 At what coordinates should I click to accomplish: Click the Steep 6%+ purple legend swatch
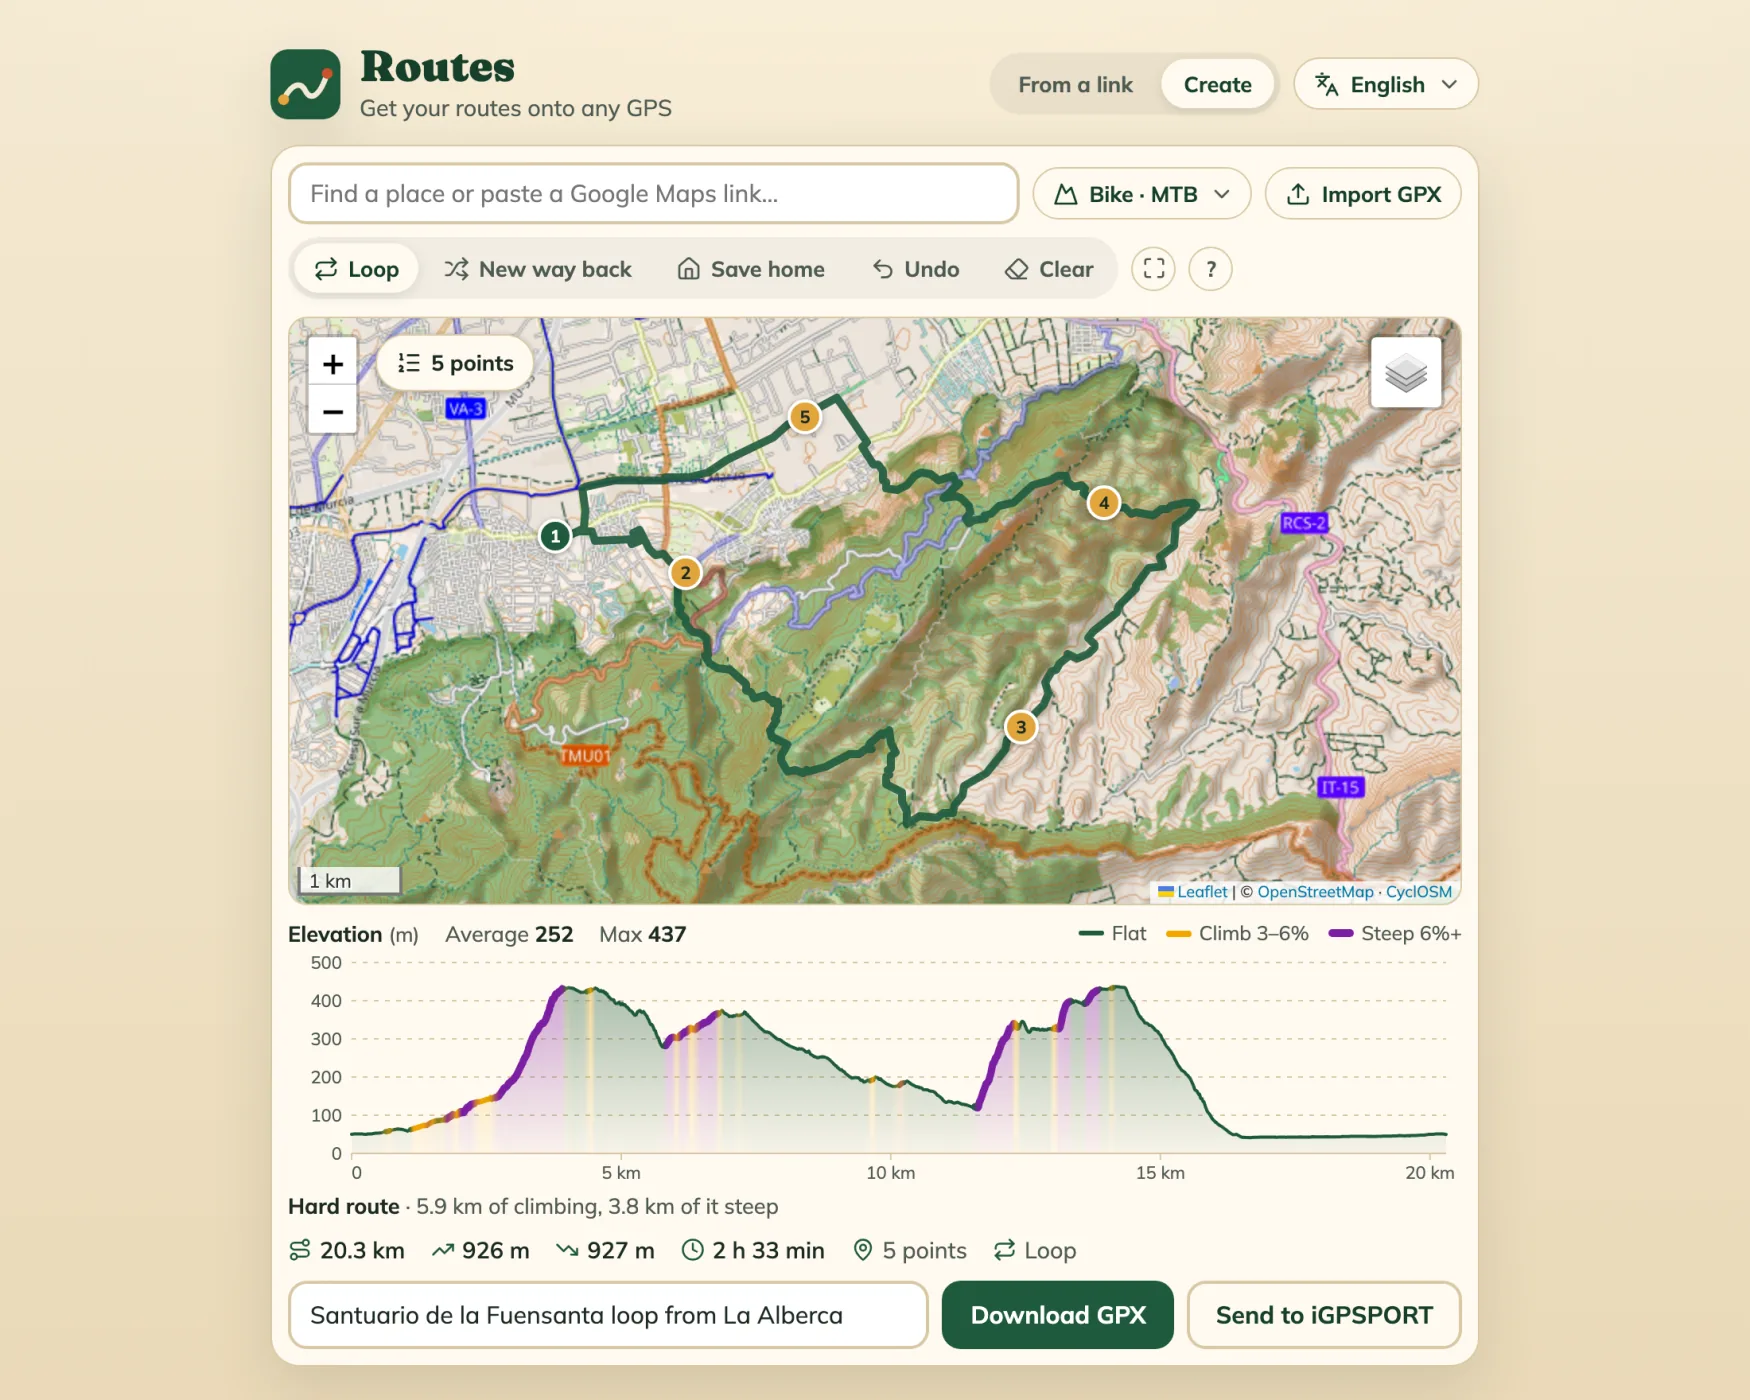(1341, 934)
